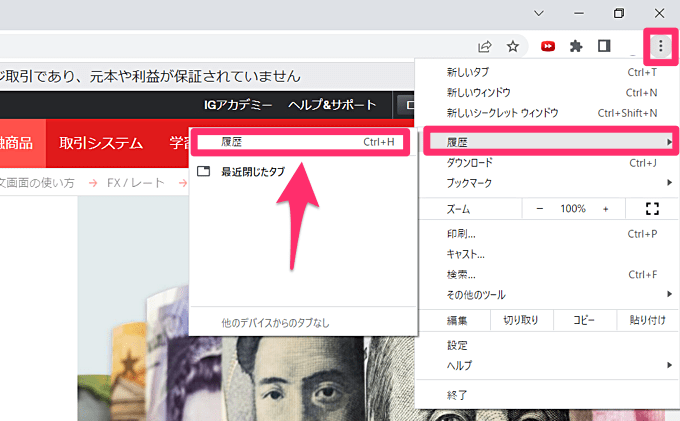Click the 取引システム navigation tab

(101, 143)
